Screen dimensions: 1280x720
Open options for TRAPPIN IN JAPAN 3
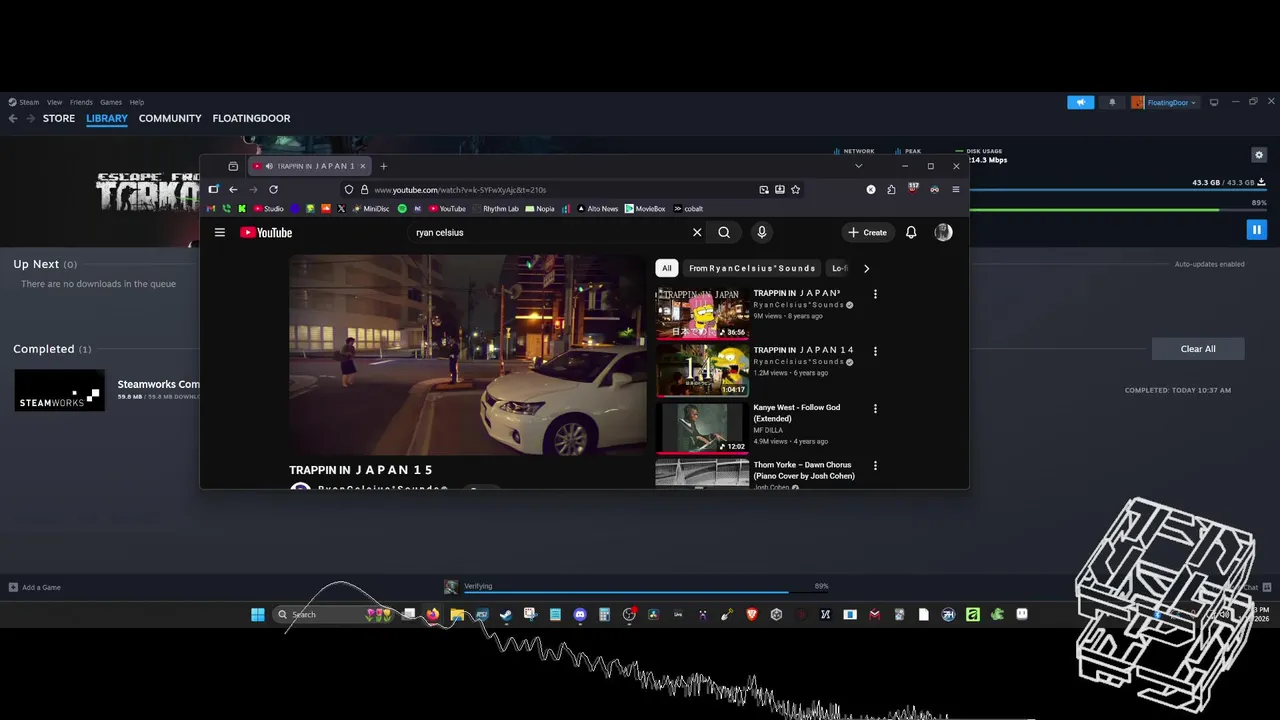(875, 294)
